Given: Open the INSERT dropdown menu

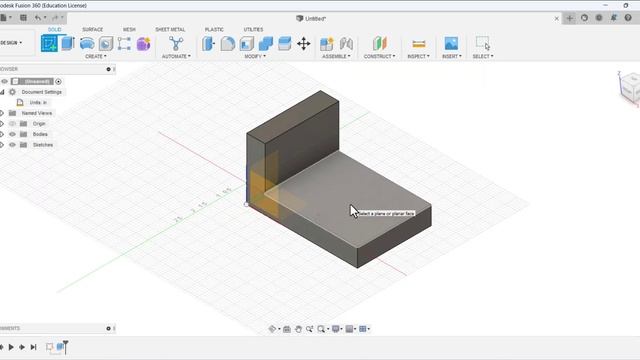Looking at the screenshot, I should point(451,56).
